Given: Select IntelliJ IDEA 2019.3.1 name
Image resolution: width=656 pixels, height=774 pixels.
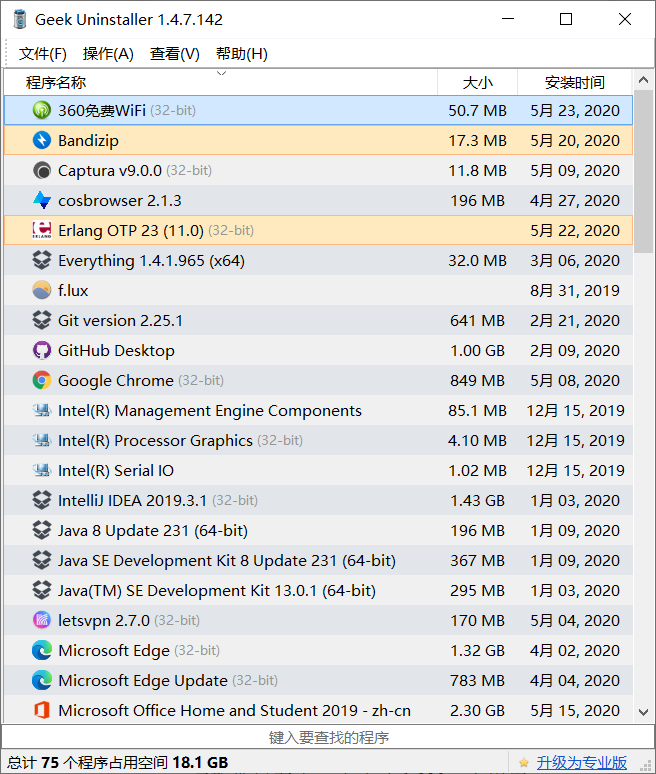Looking at the screenshot, I should (x=133, y=501).
